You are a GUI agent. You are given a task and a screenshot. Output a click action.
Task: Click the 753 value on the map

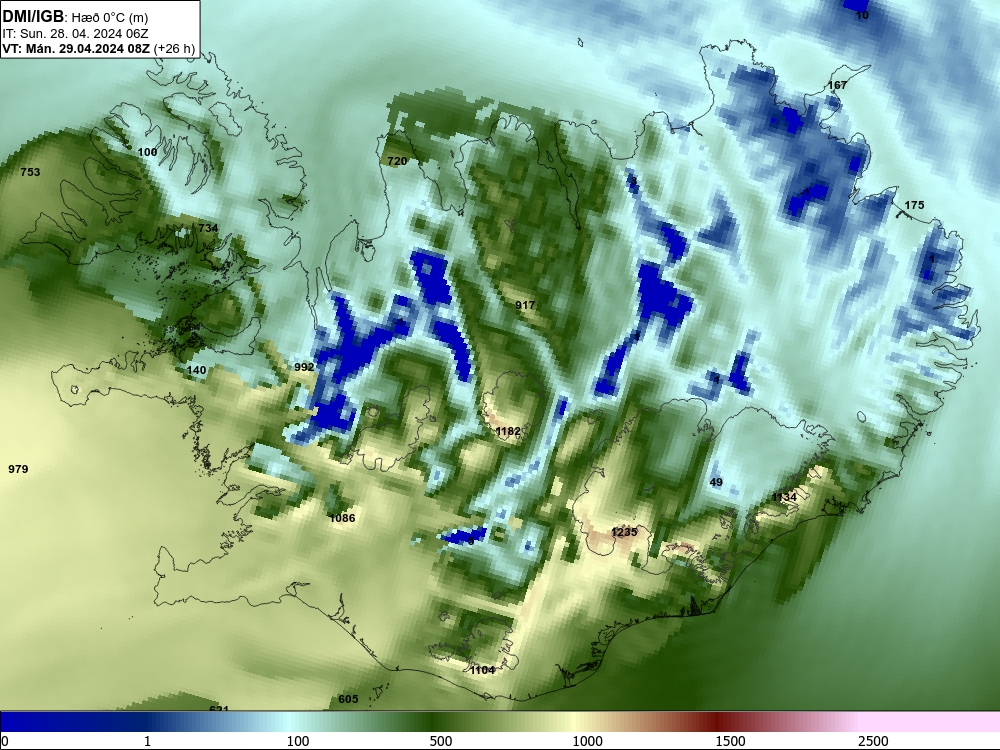30,172
